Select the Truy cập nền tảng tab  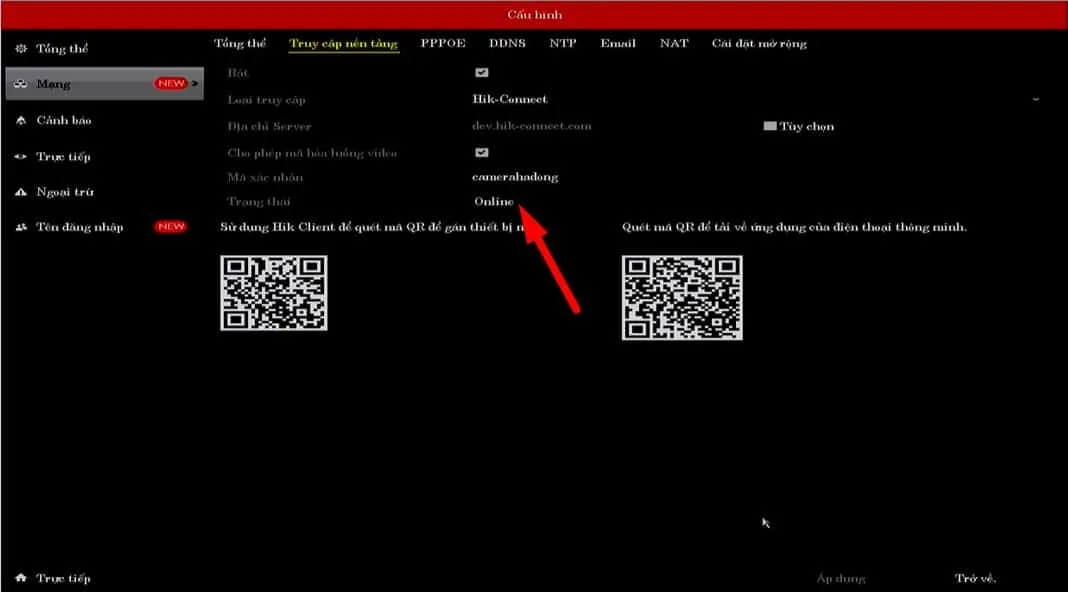[343, 44]
